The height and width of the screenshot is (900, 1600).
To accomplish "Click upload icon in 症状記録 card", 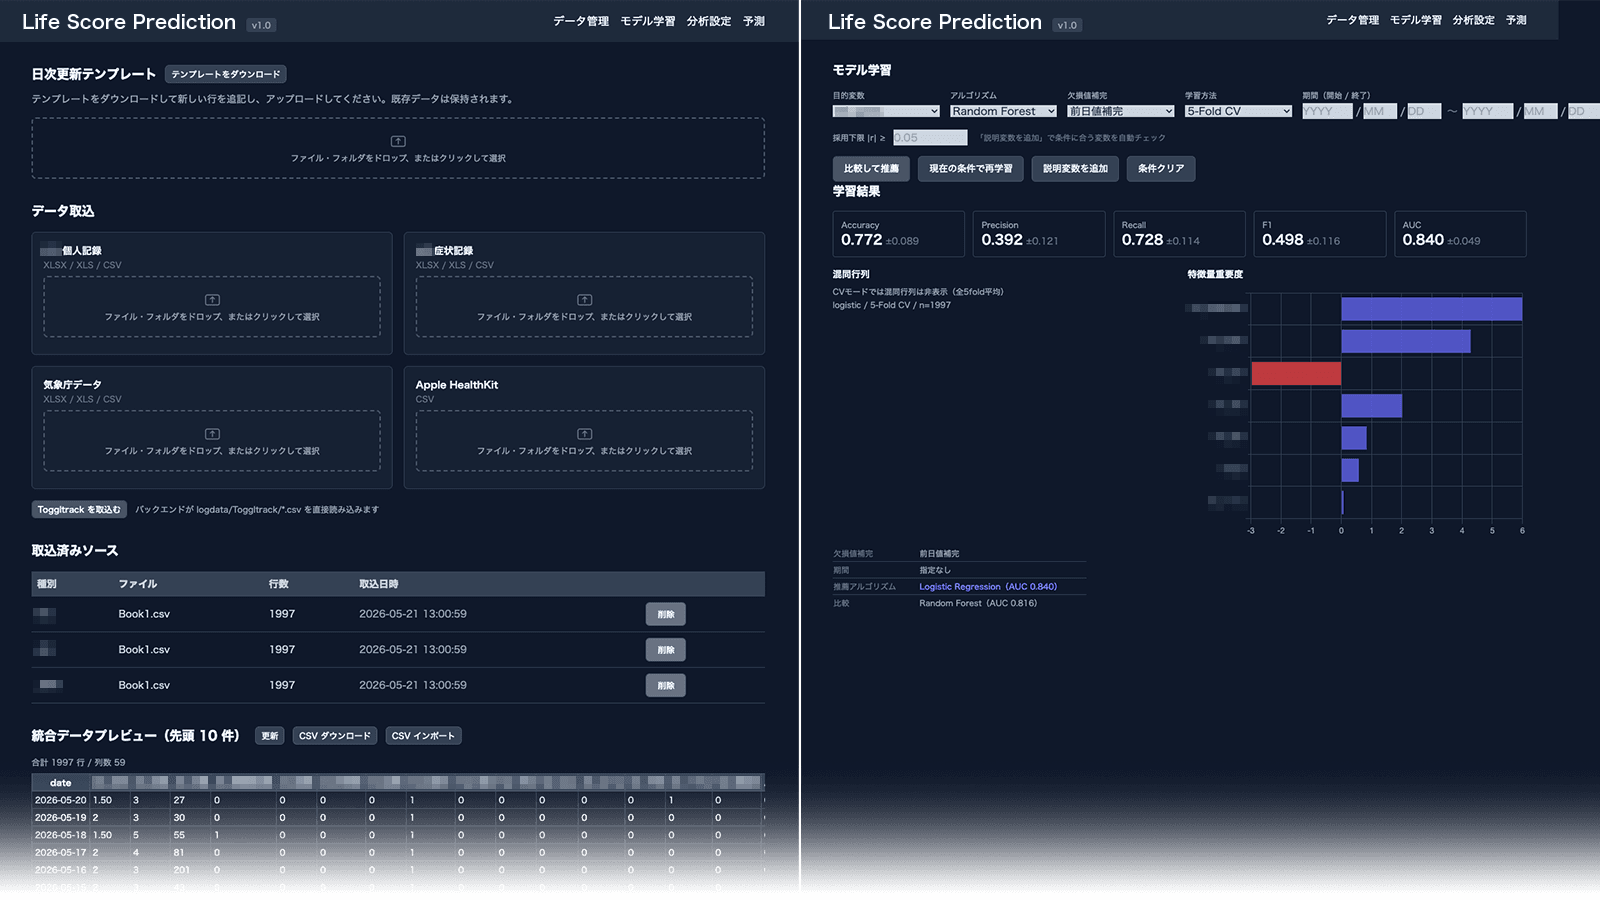I will pyautogui.click(x=585, y=299).
